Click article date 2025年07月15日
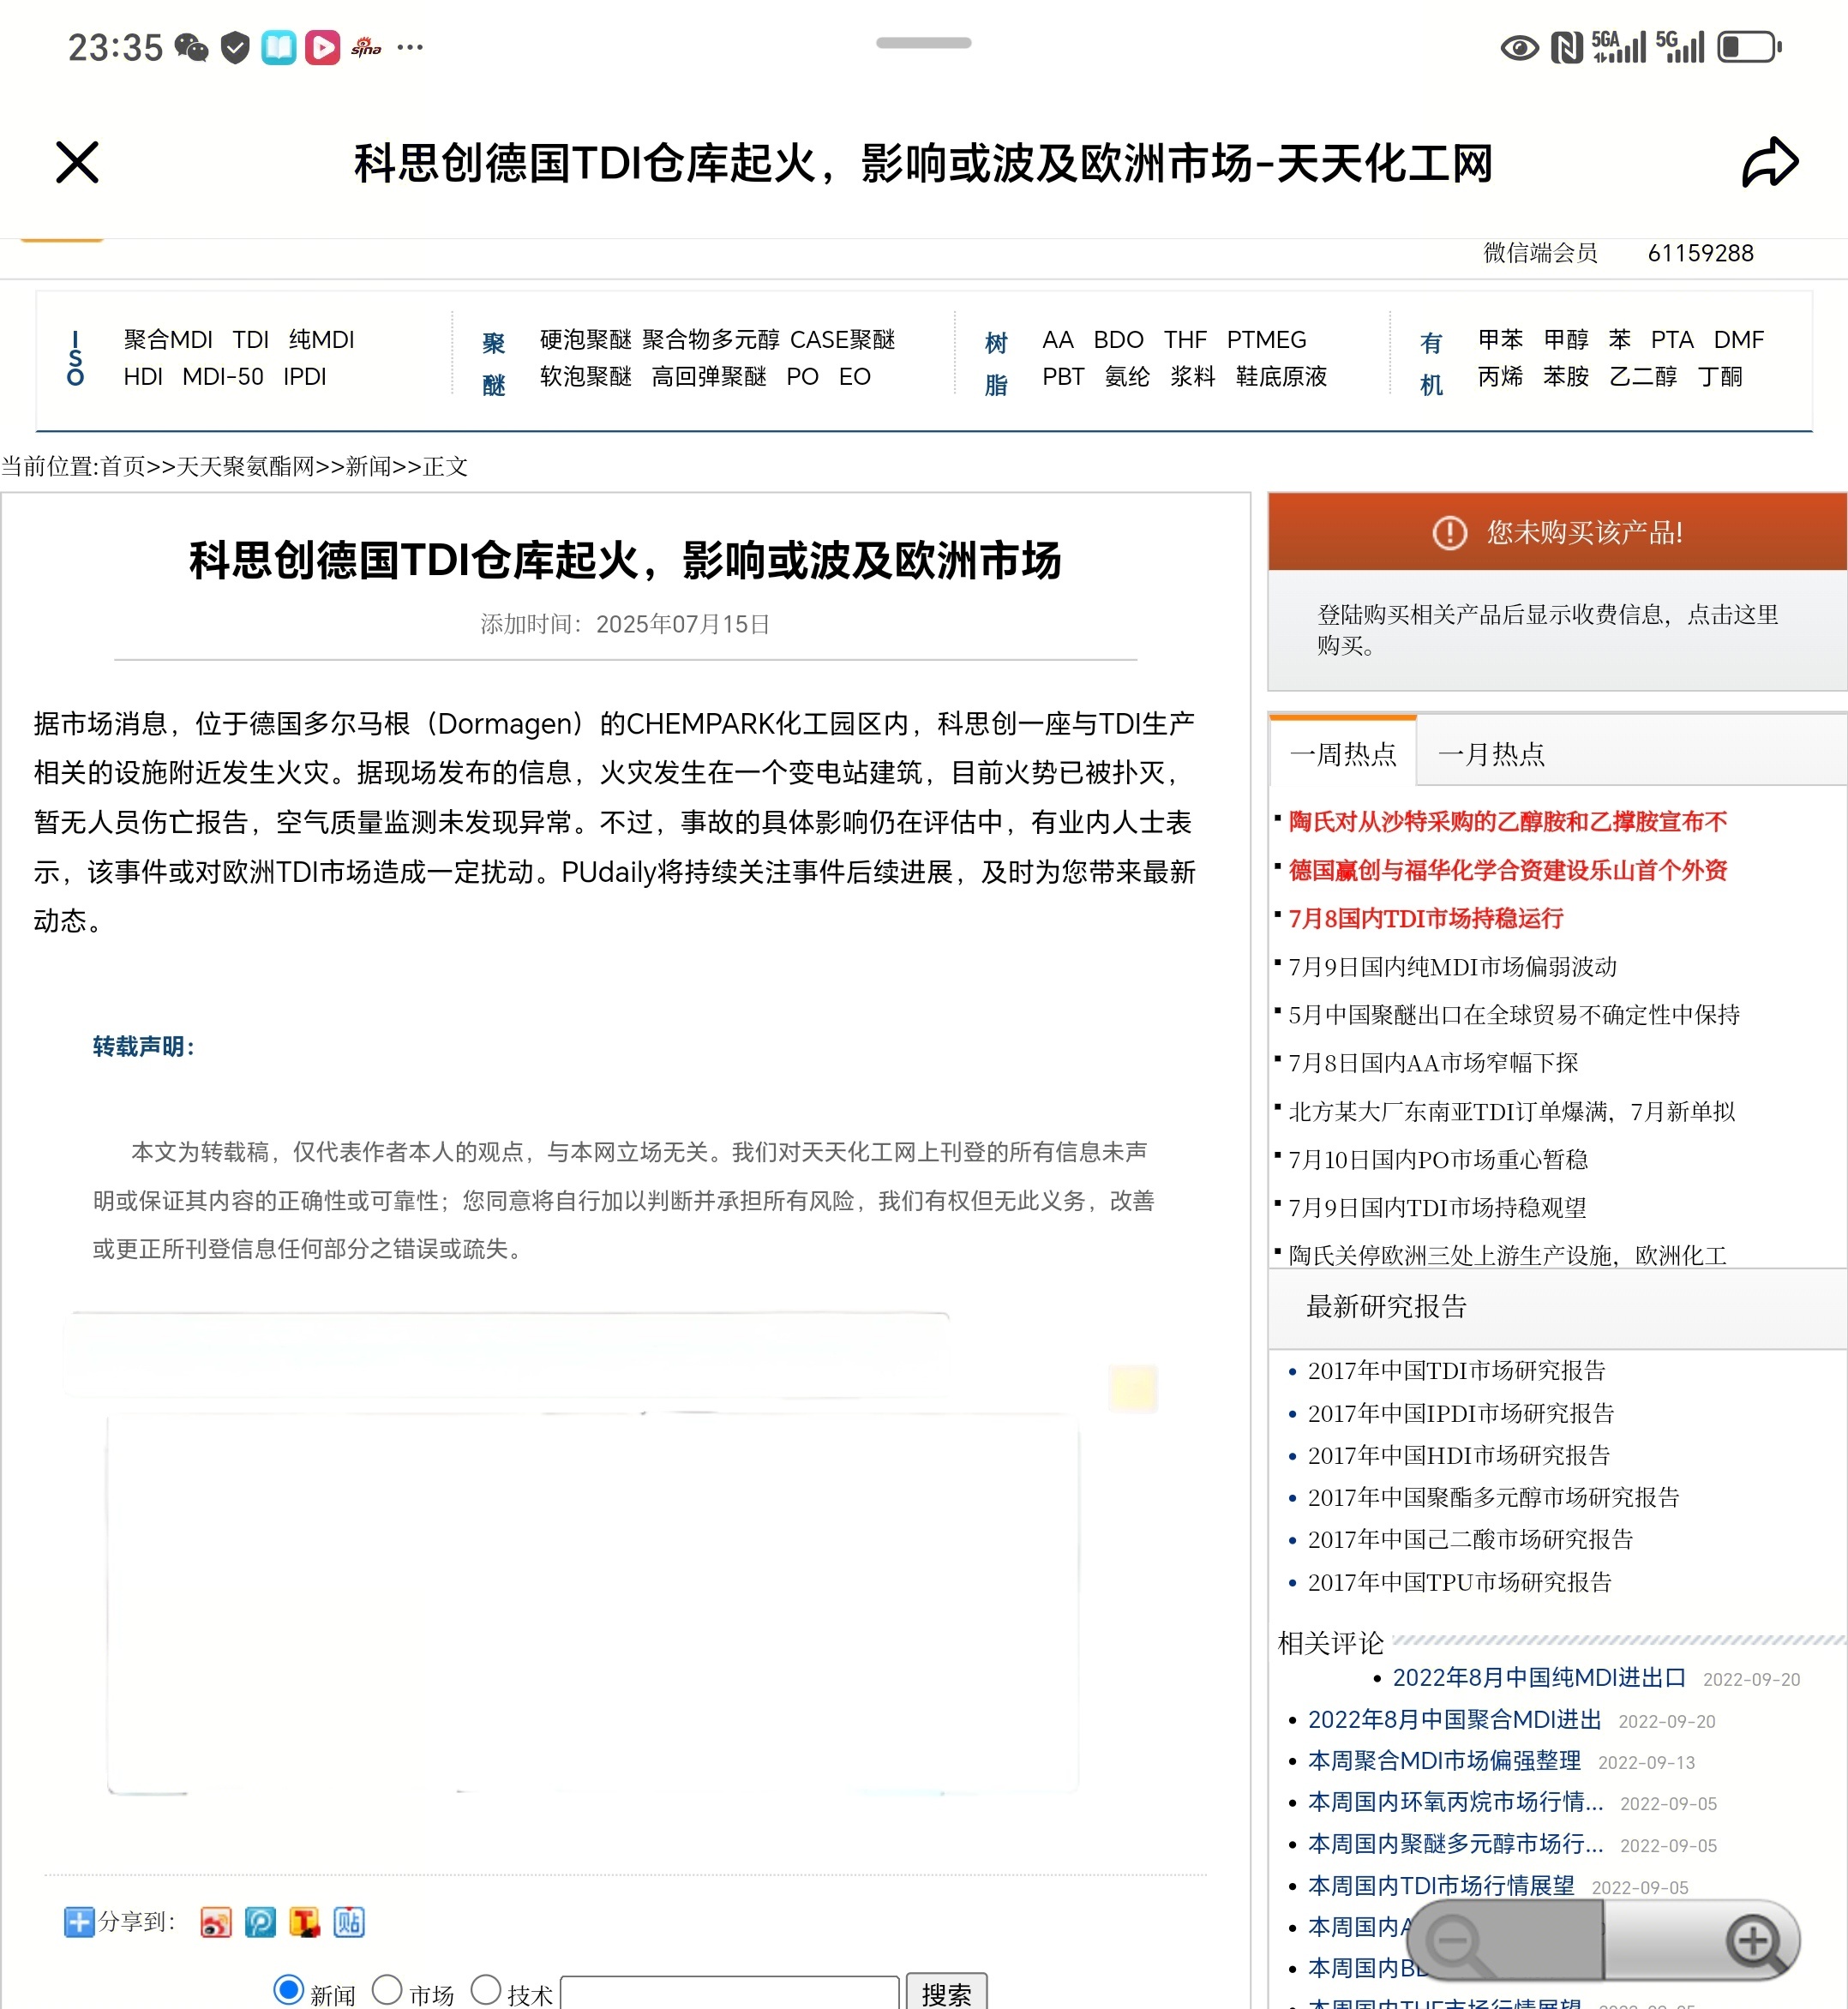Screen dimensions: 1848x2009 683,624
